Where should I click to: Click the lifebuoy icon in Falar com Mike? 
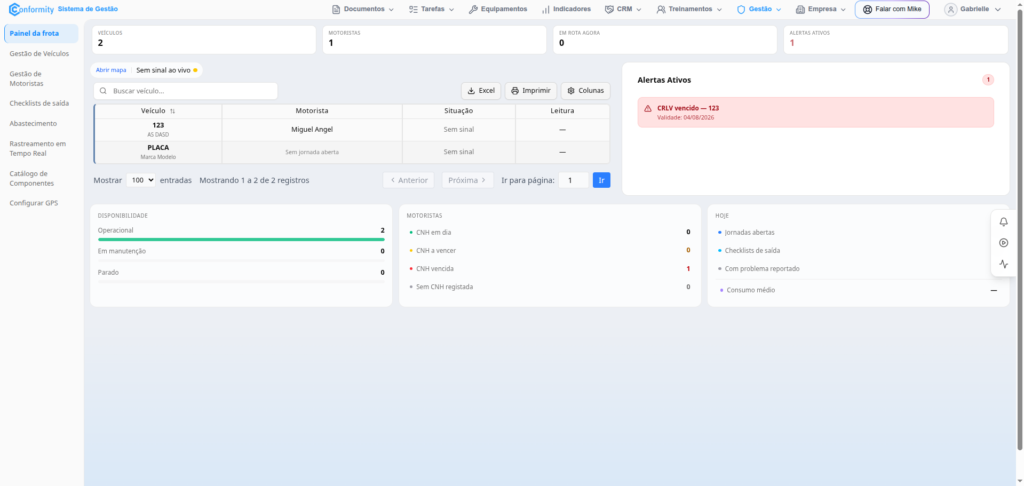tap(867, 9)
